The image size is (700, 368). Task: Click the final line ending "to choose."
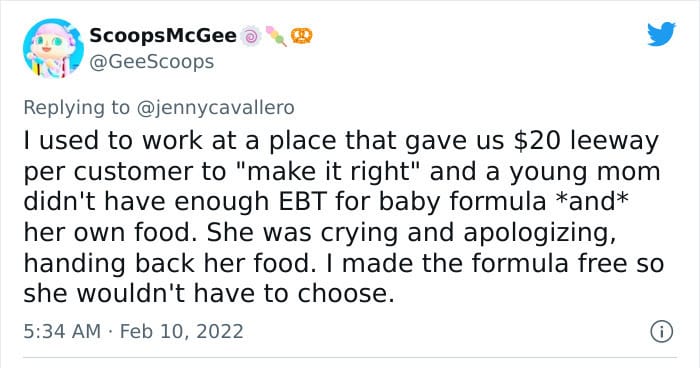click(209, 294)
